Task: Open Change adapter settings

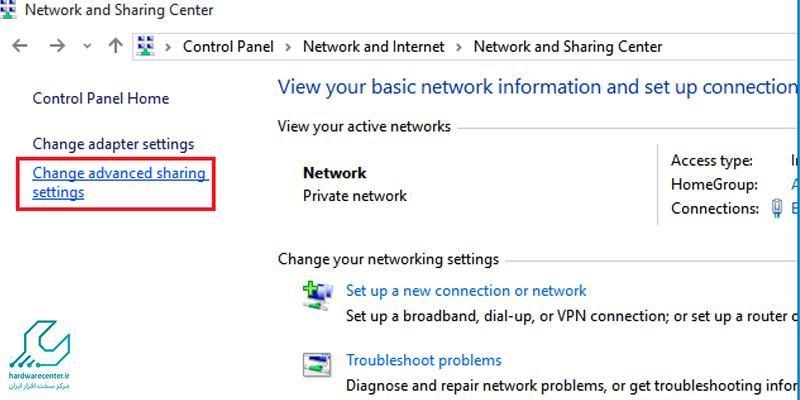Action: coord(113,144)
